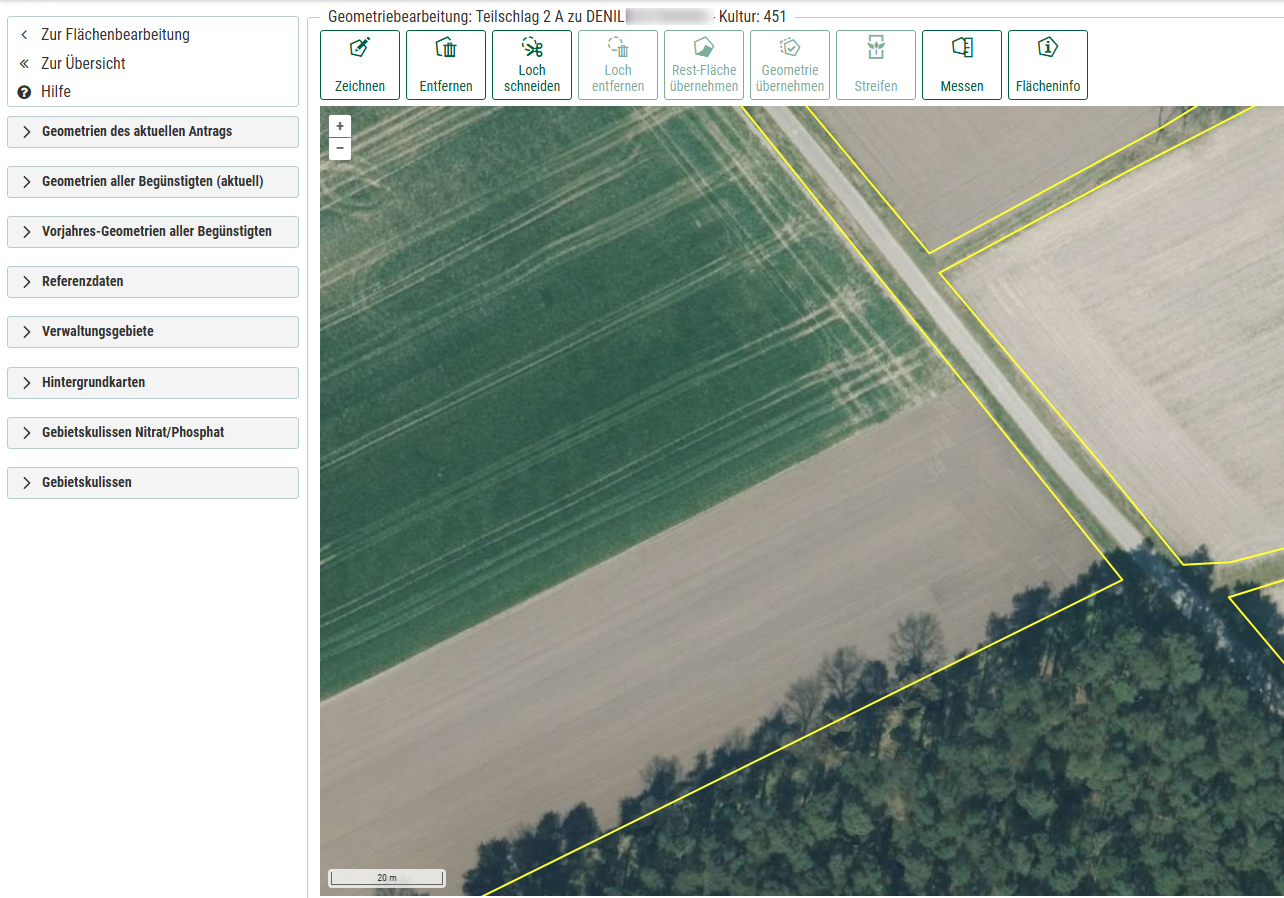Zoom out of the map
1284x898 pixels.
click(340, 149)
